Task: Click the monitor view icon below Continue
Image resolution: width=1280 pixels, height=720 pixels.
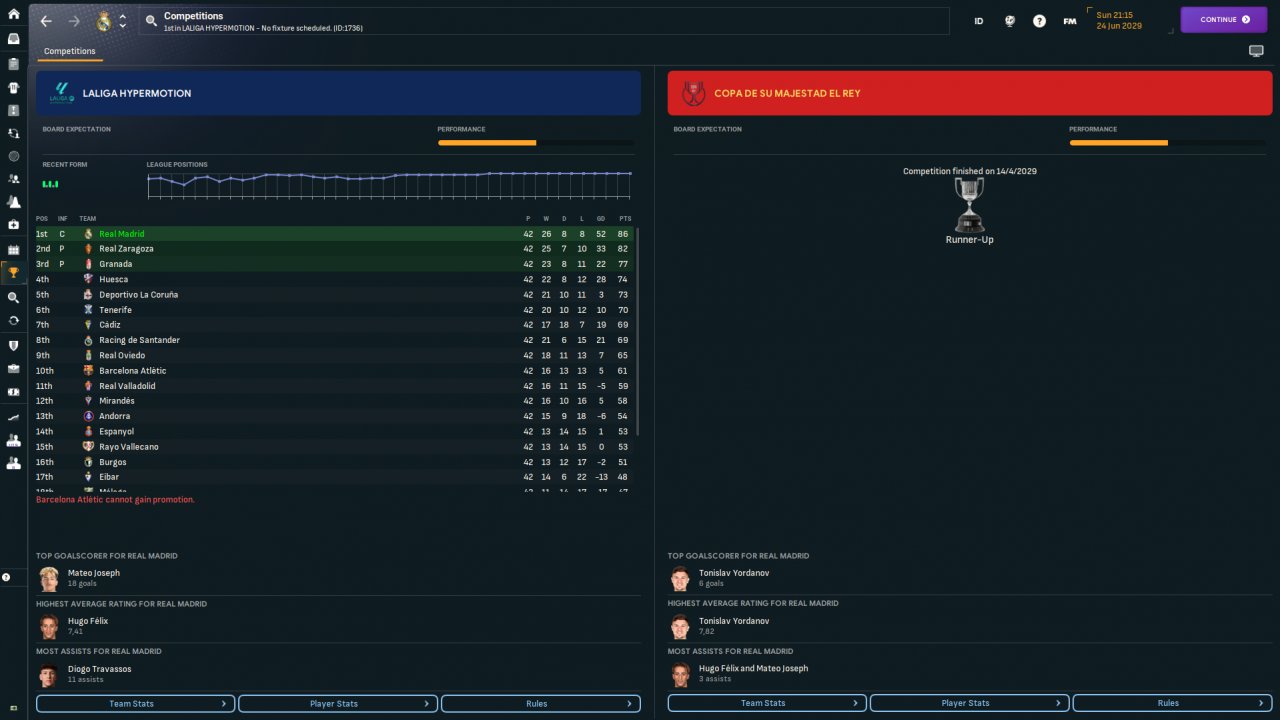Action: (1256, 51)
